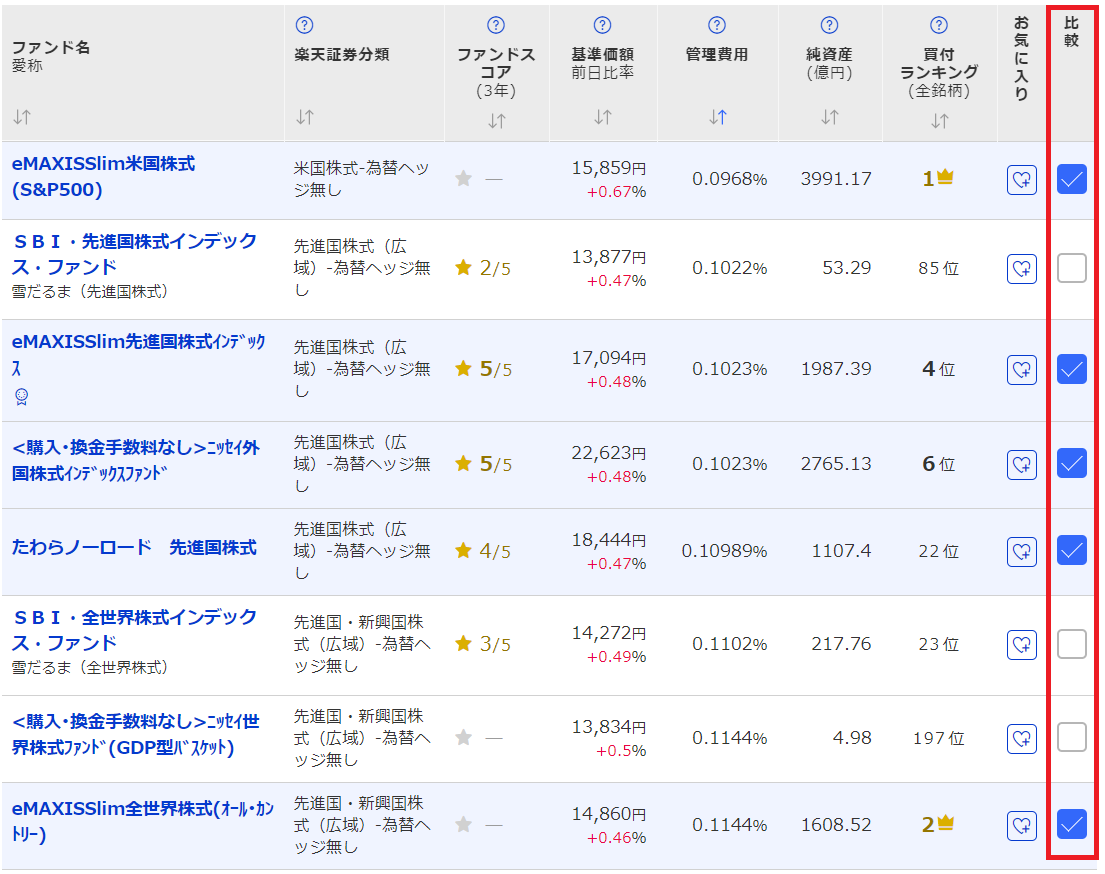Add eMAXISSlim先進国株式インデックス to favorites
1105x874 pixels.
coord(1022,369)
